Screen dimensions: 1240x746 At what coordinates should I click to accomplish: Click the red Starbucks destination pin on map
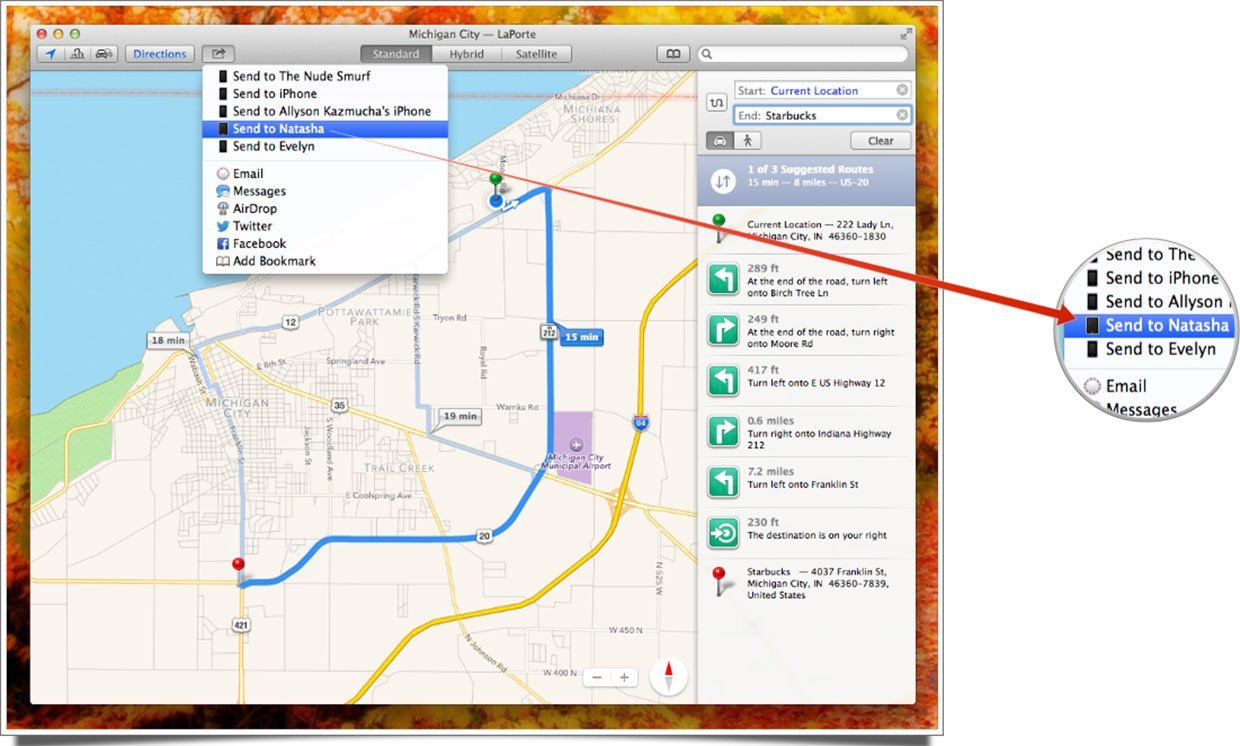[238, 571]
